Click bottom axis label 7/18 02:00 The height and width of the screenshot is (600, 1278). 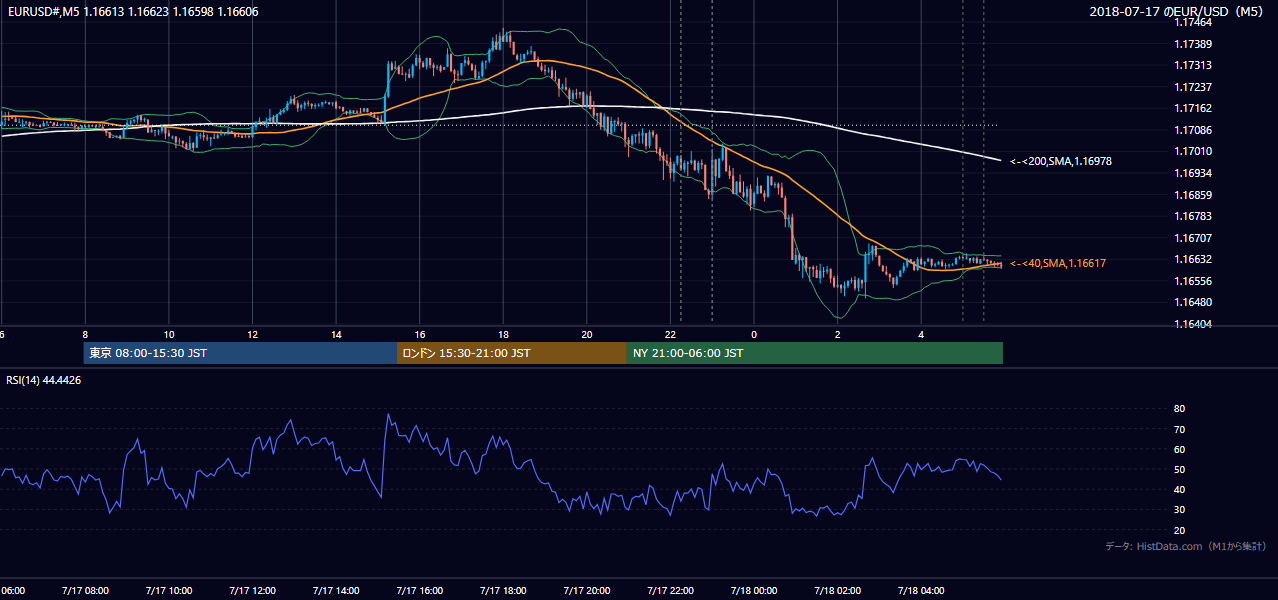[x=837, y=590]
